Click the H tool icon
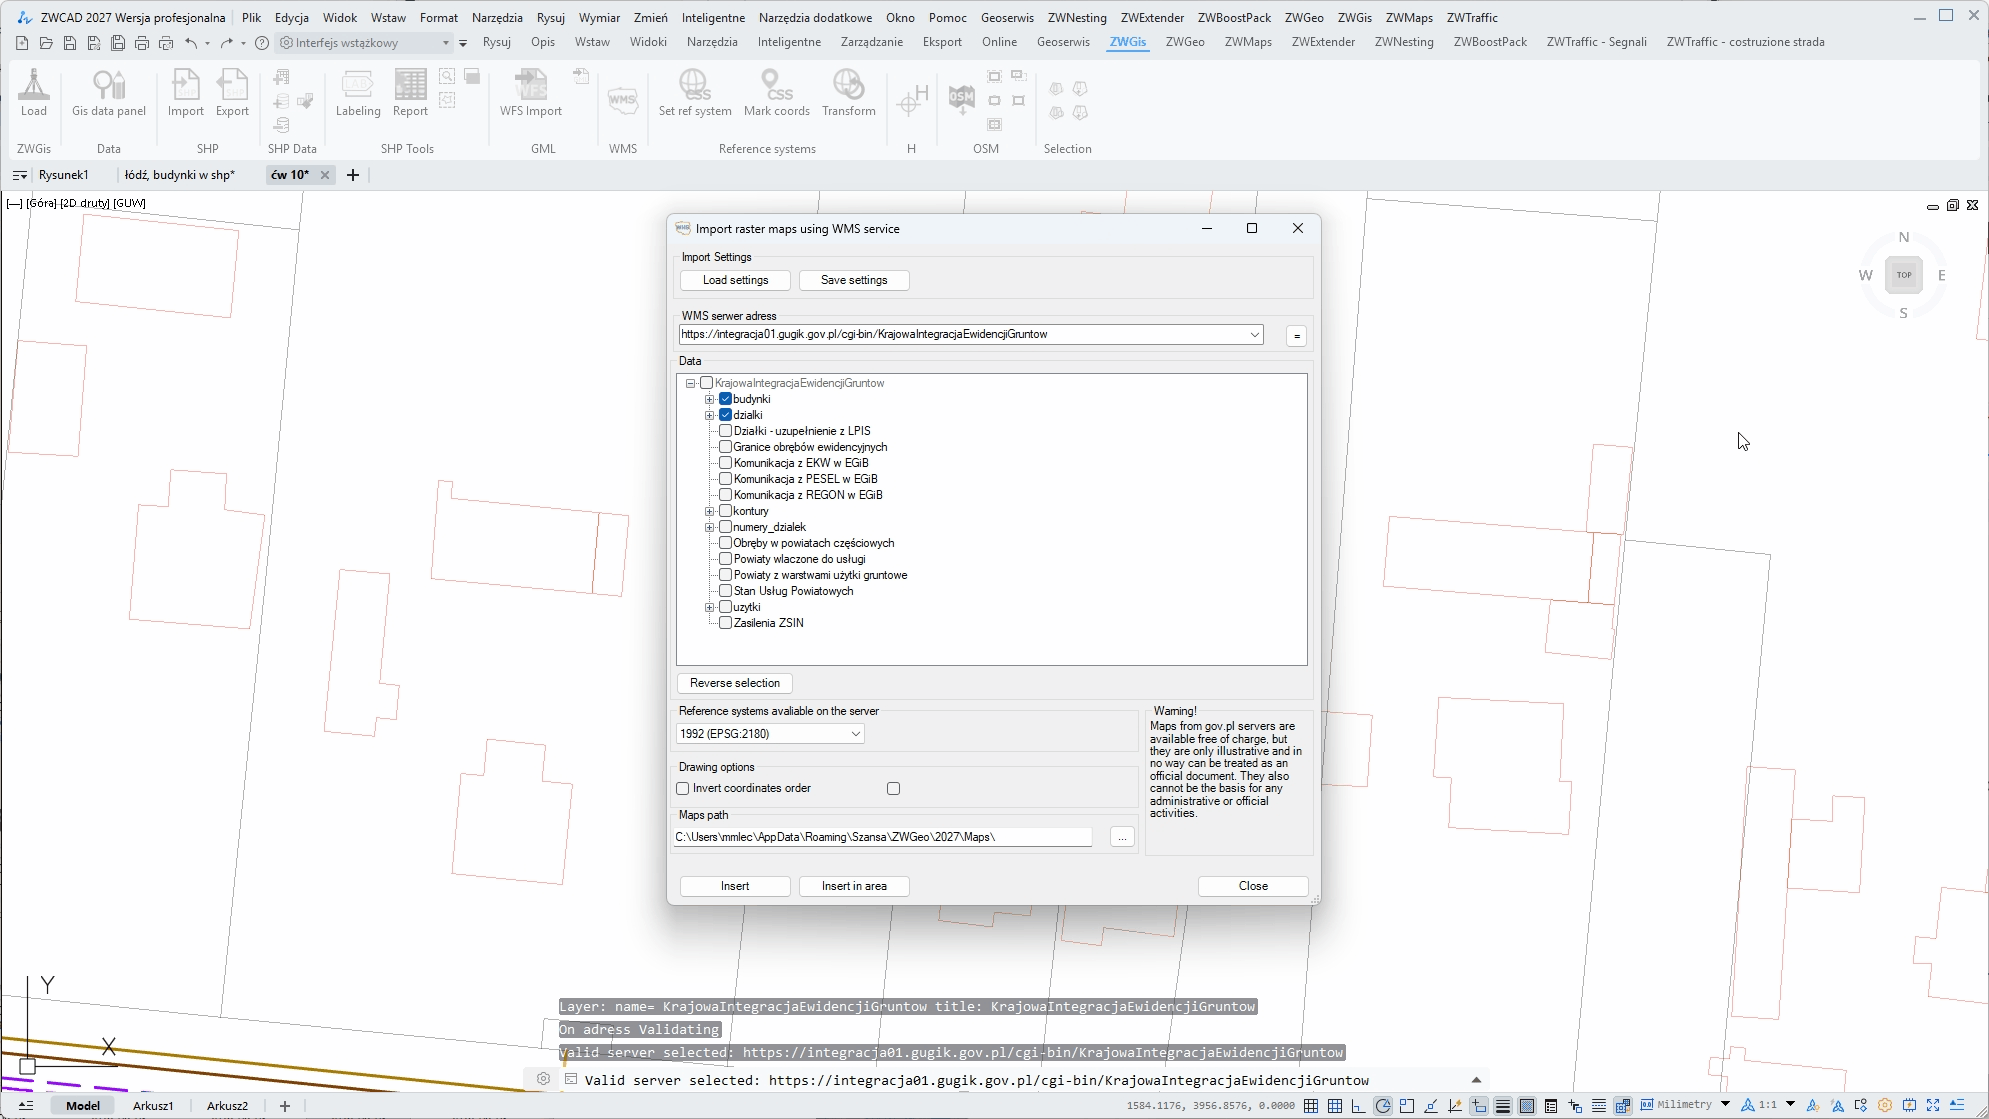Image resolution: width=1989 pixels, height=1119 pixels. tap(912, 100)
